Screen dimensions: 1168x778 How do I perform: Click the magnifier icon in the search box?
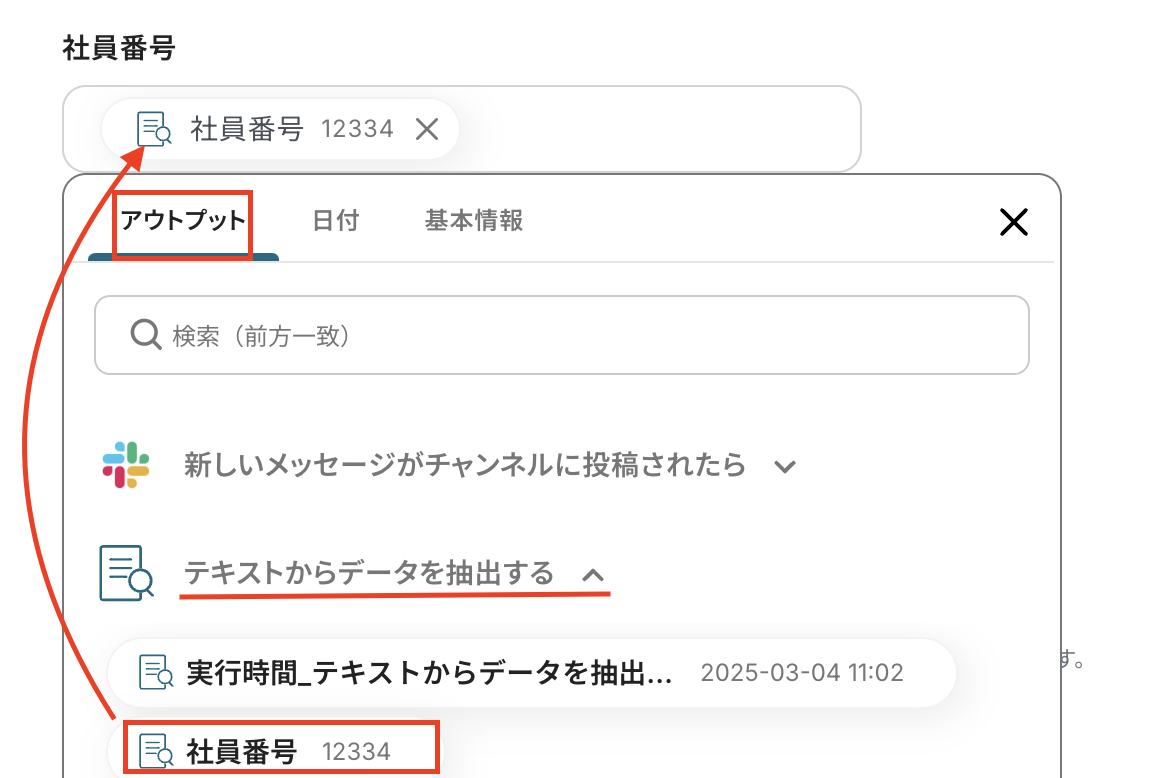(146, 335)
